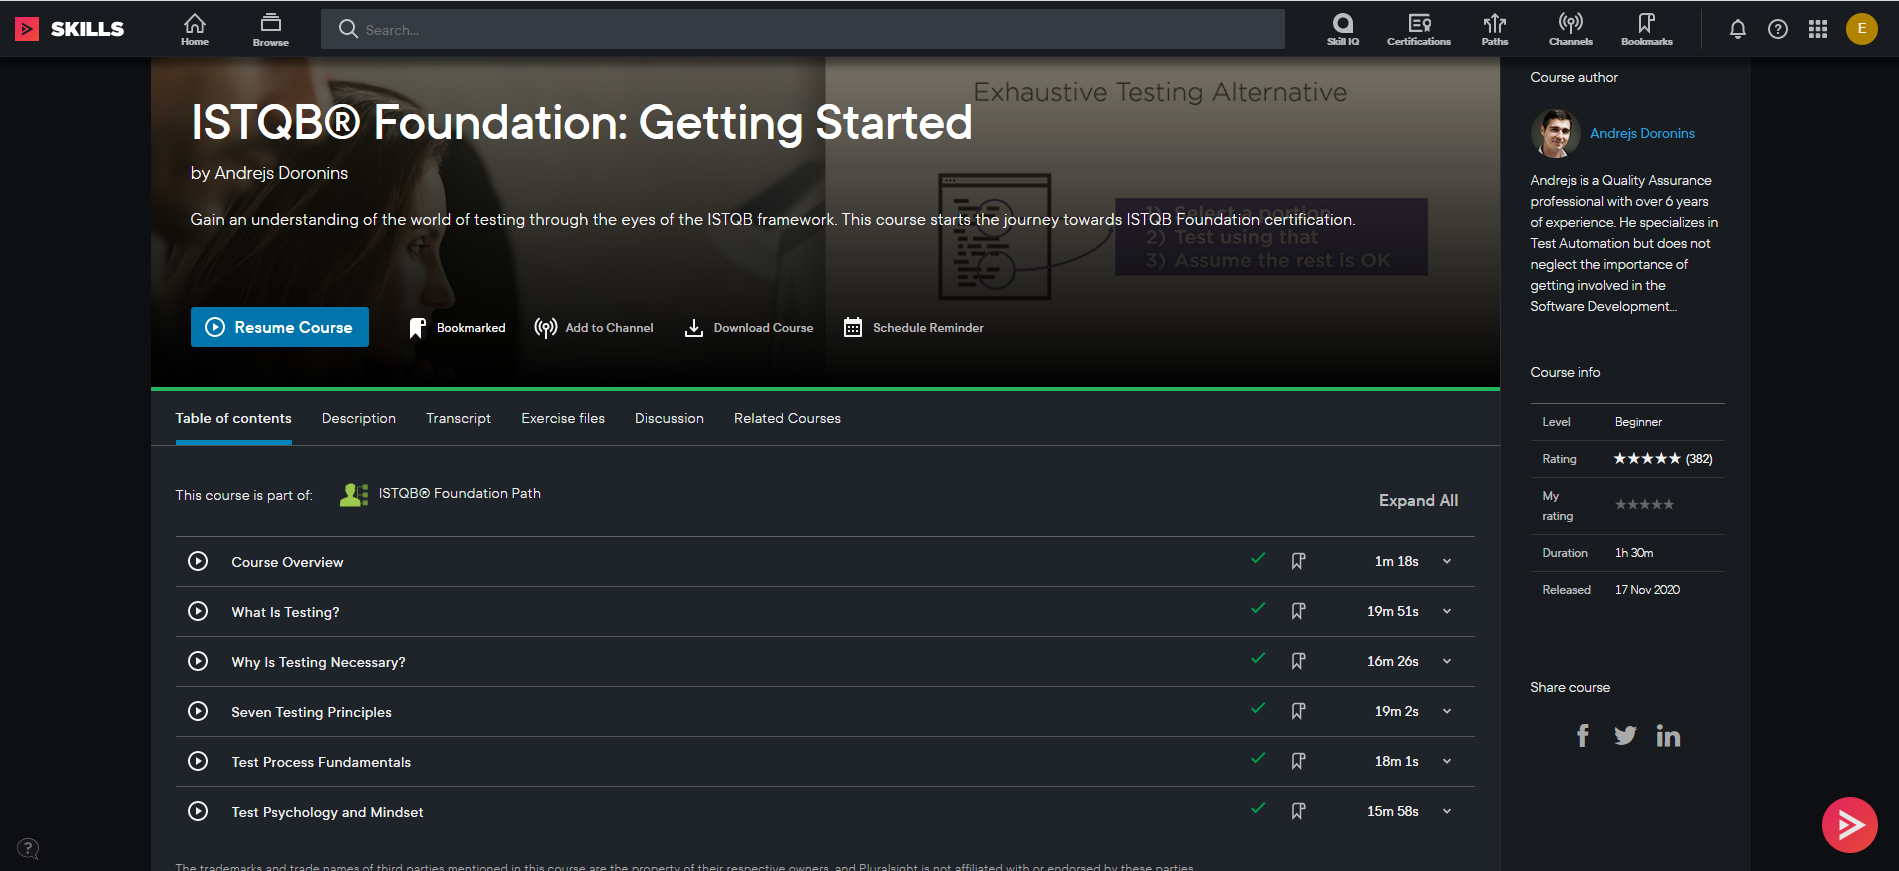Open Certifications in the header
Viewport: 1899px width, 871px height.
[1418, 29]
